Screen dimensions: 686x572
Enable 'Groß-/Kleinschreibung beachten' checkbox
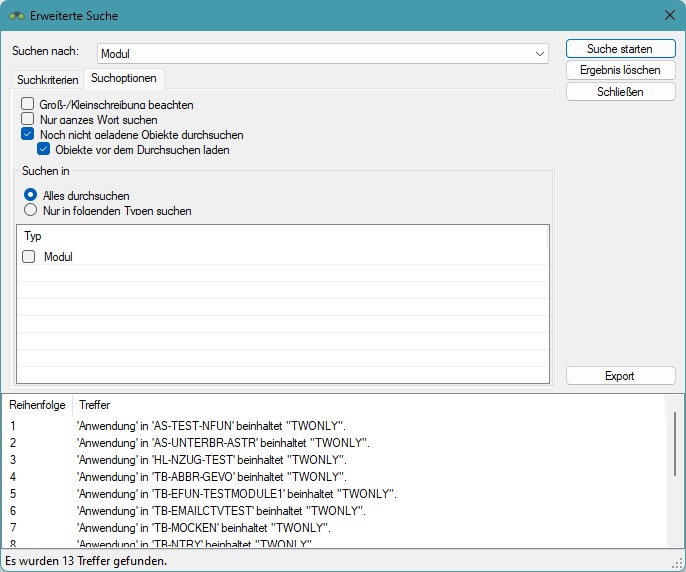[28, 104]
